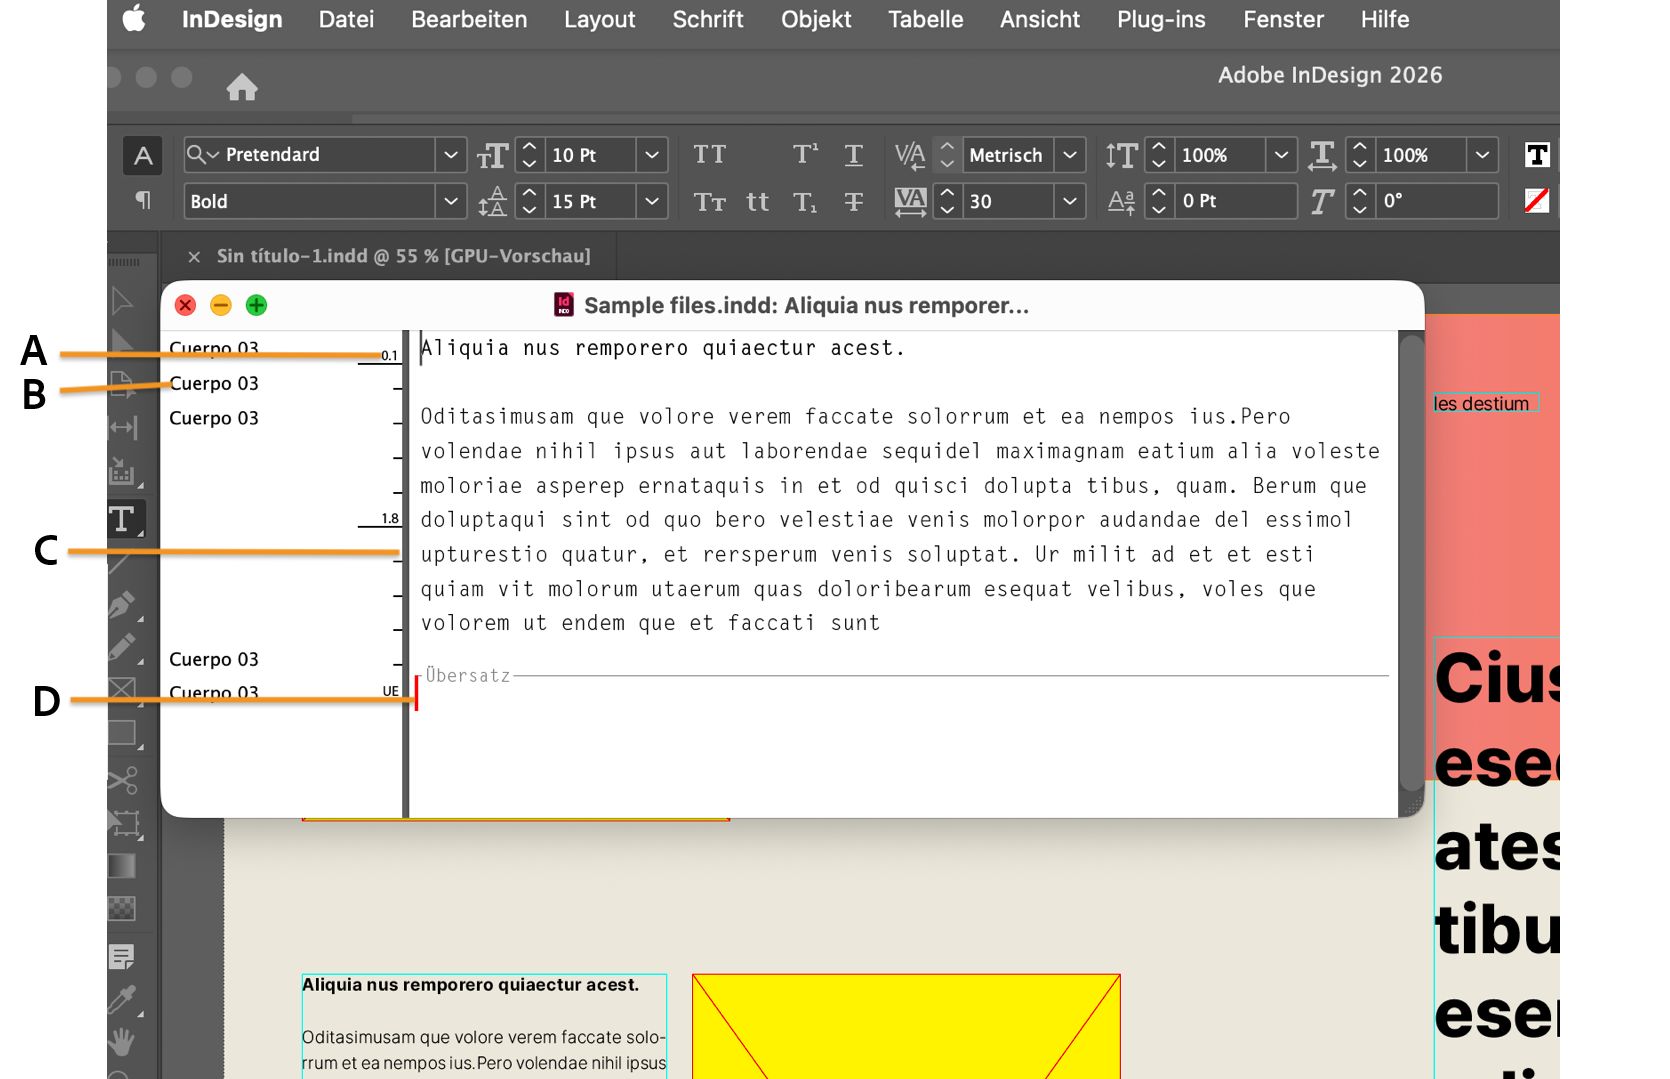1670x1079 pixels.
Task: Switch to Character Formatting Controls
Action: [143, 156]
